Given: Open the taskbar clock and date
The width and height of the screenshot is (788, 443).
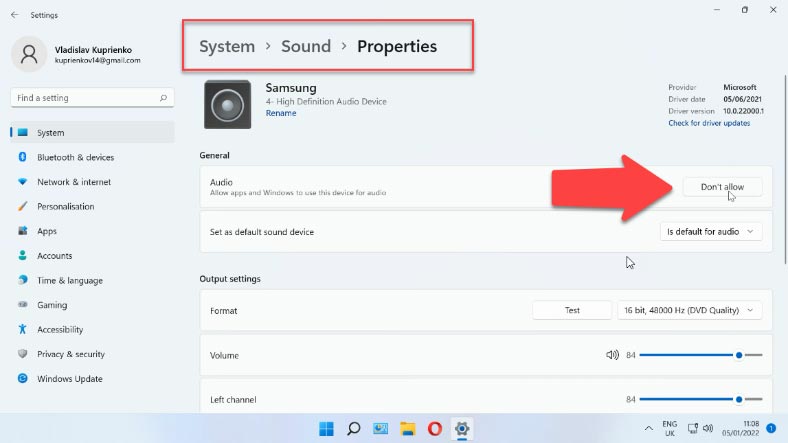Looking at the screenshot, I should (741, 428).
